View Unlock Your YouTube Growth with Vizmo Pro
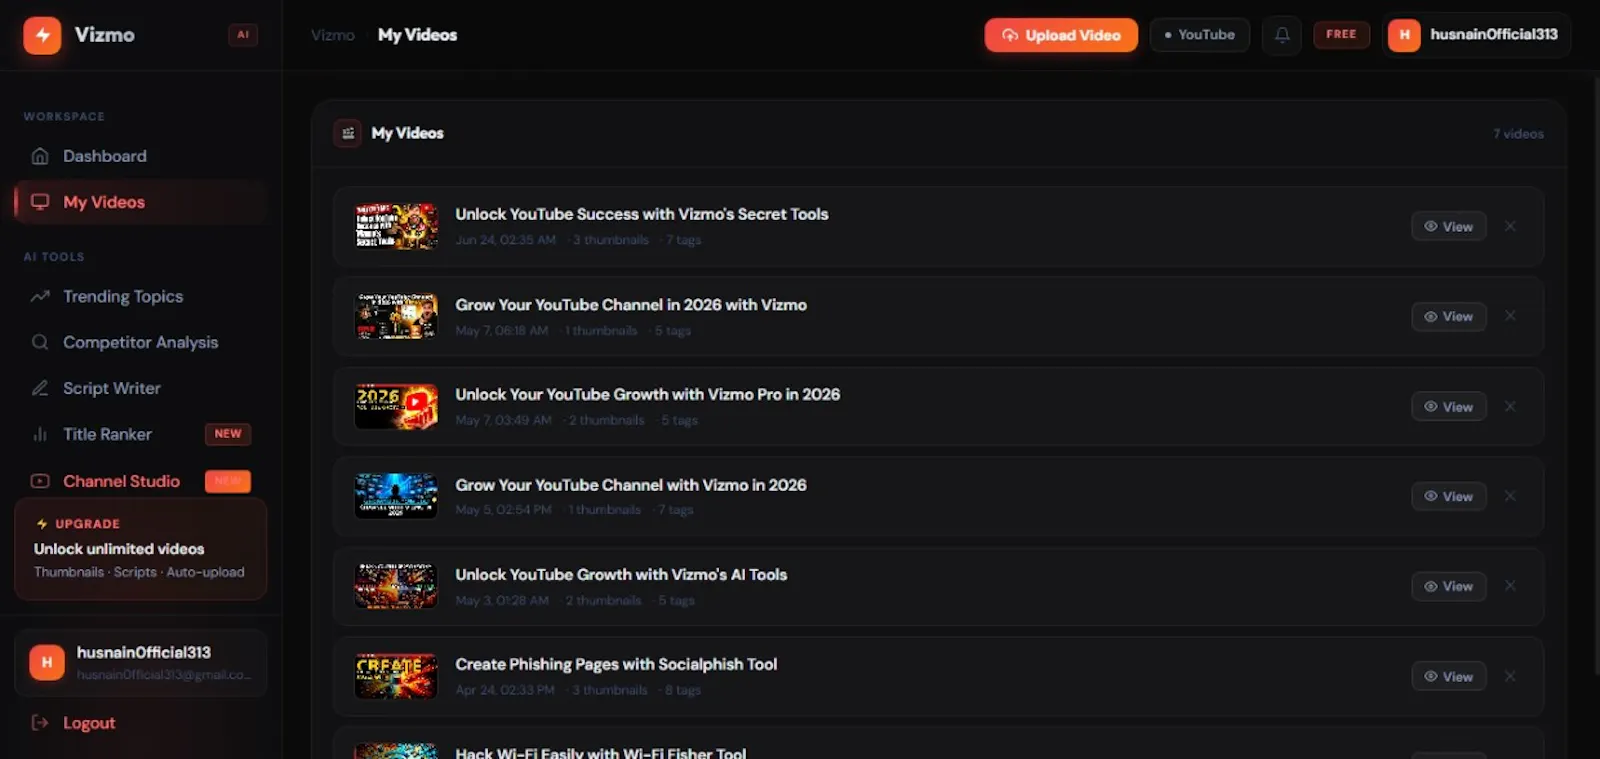Screen dimensions: 1600x759 [1448, 407]
